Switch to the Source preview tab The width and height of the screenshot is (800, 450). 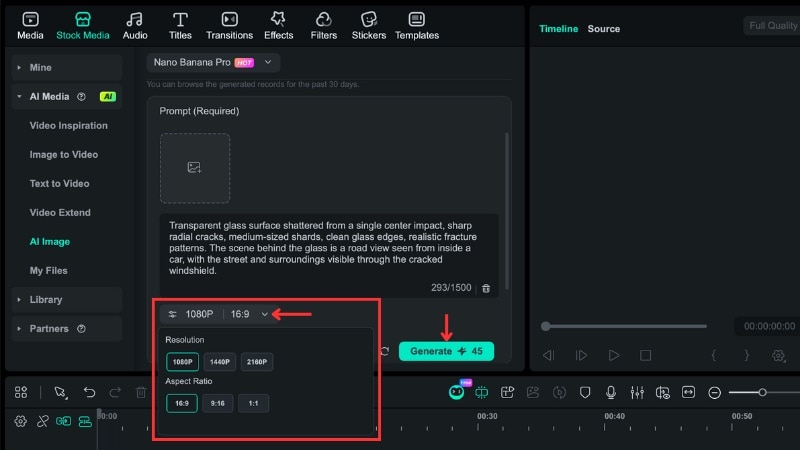[604, 29]
